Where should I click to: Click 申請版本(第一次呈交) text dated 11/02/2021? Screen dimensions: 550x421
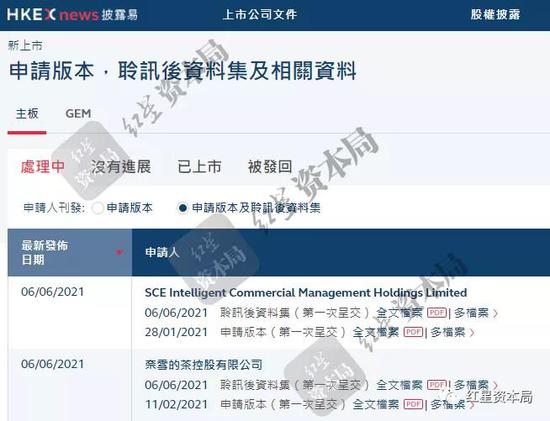(283, 404)
